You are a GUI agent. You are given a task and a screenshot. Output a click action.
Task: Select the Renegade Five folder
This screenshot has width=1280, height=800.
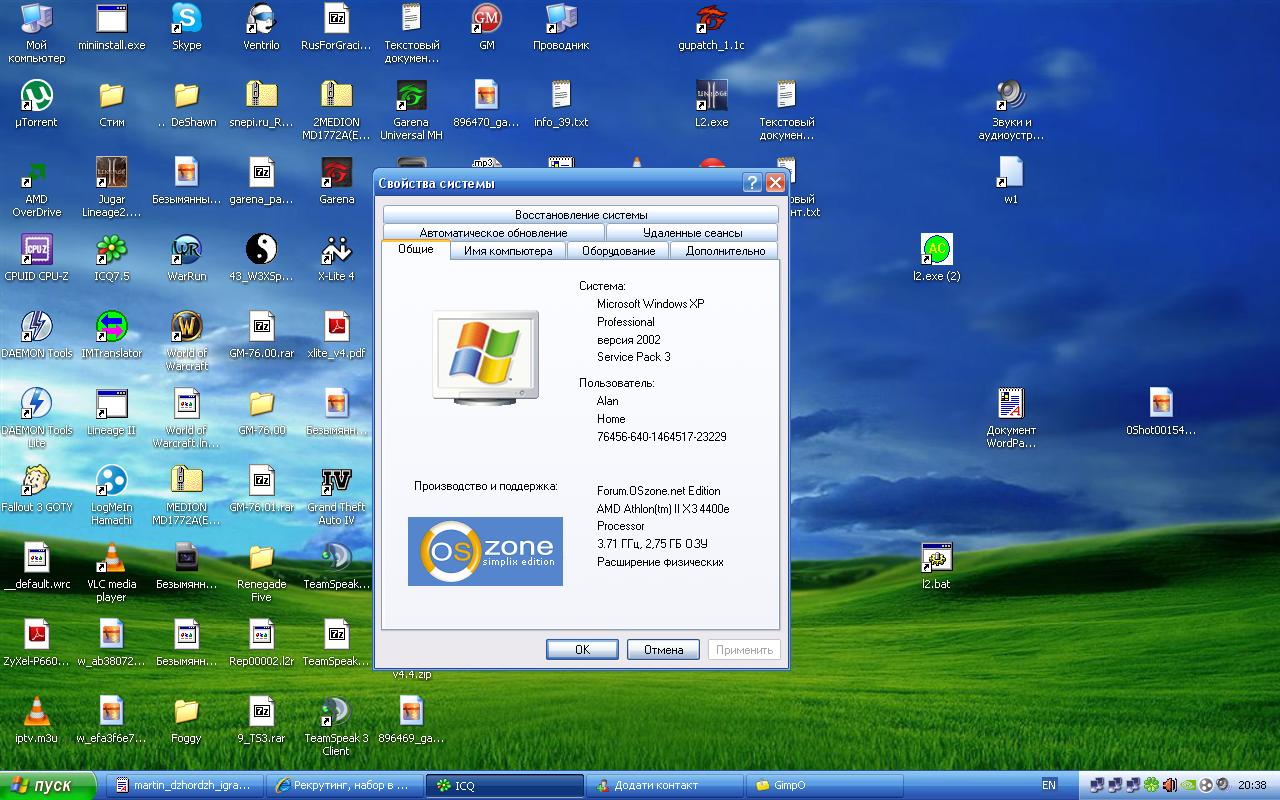pyautogui.click(x=261, y=572)
